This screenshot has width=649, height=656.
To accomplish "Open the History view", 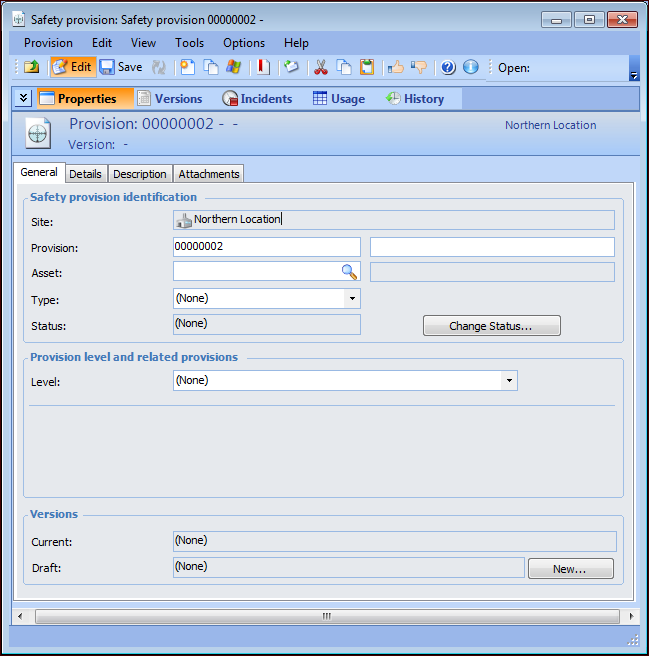I will tap(415, 99).
